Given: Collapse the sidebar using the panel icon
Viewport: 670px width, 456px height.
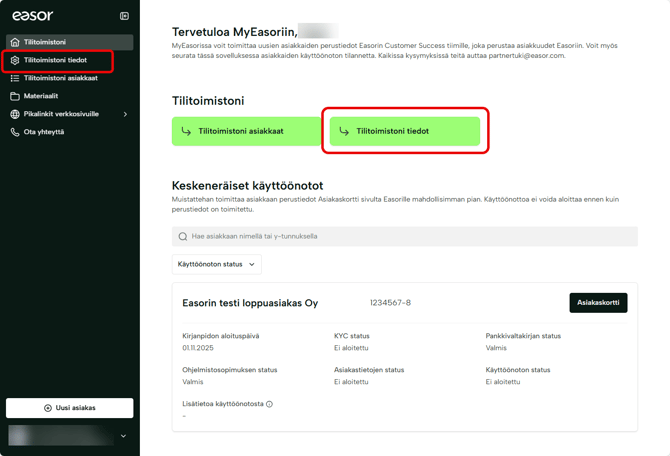Looking at the screenshot, I should [124, 16].
